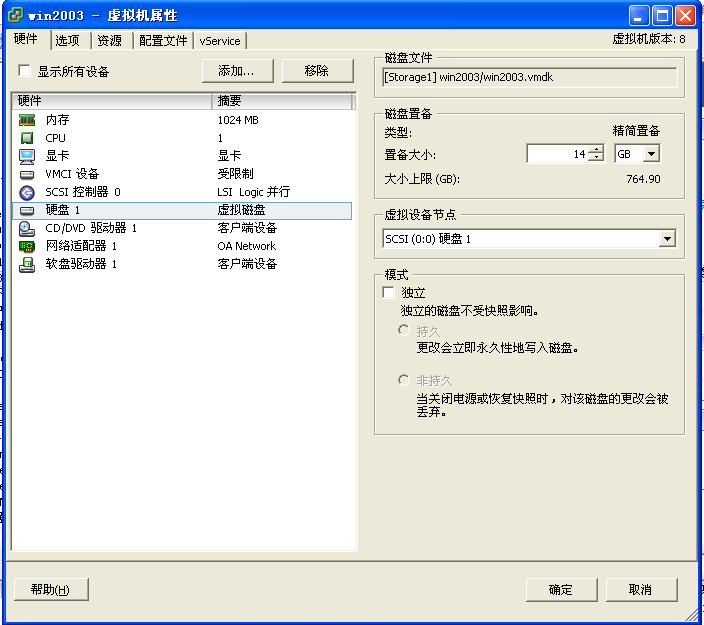This screenshot has width=704, height=625.
Task: Select the 网络适配器 1 row label
Action: point(81,246)
